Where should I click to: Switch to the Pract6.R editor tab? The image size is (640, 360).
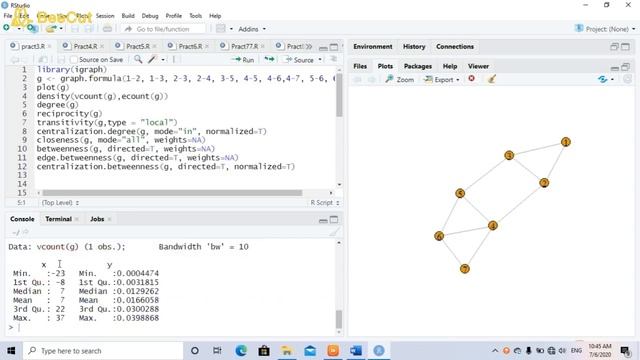point(190,47)
